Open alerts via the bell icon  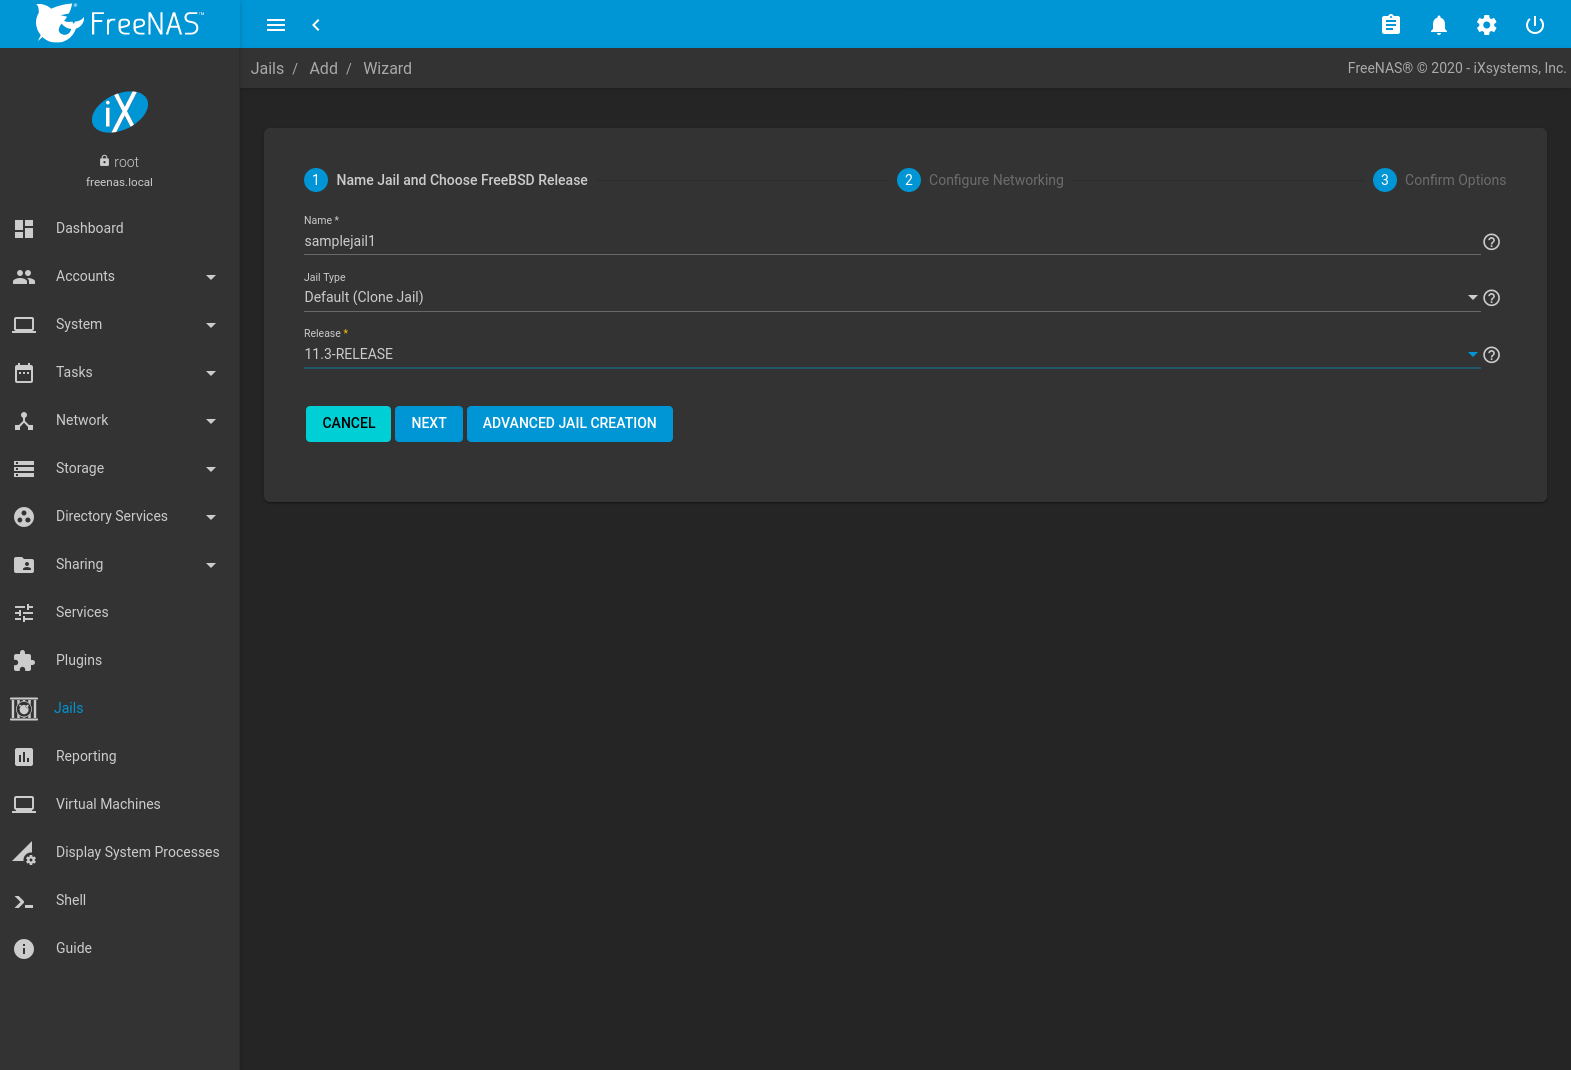(1438, 25)
